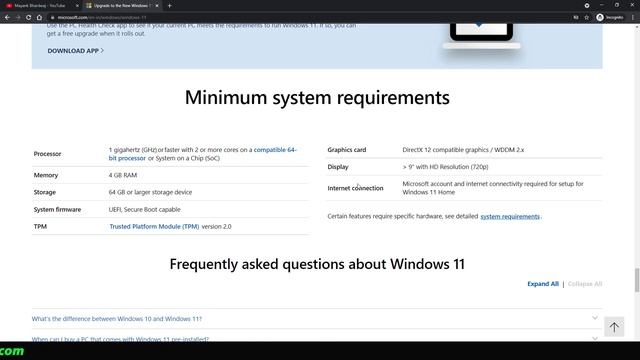Click the 'version 2.0' text in TPM row
This screenshot has width=640, height=360.
point(216,227)
